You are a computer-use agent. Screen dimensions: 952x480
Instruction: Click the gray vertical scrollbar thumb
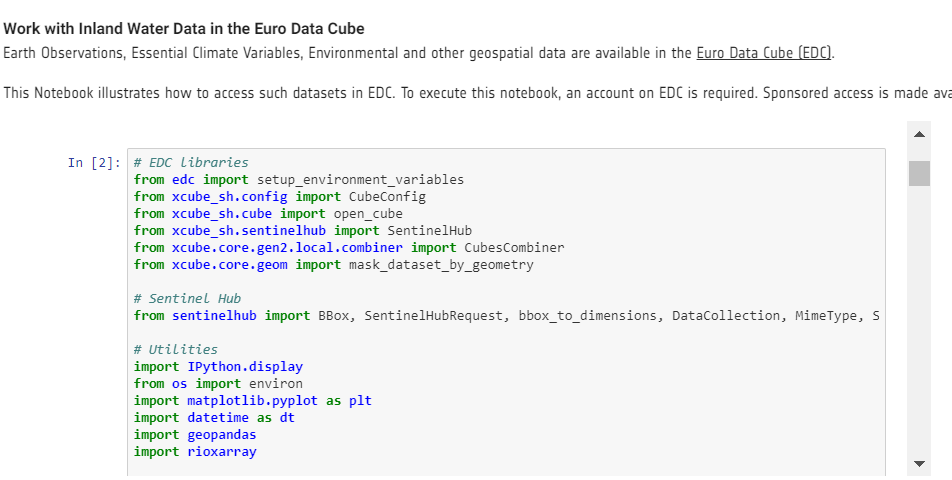(919, 174)
